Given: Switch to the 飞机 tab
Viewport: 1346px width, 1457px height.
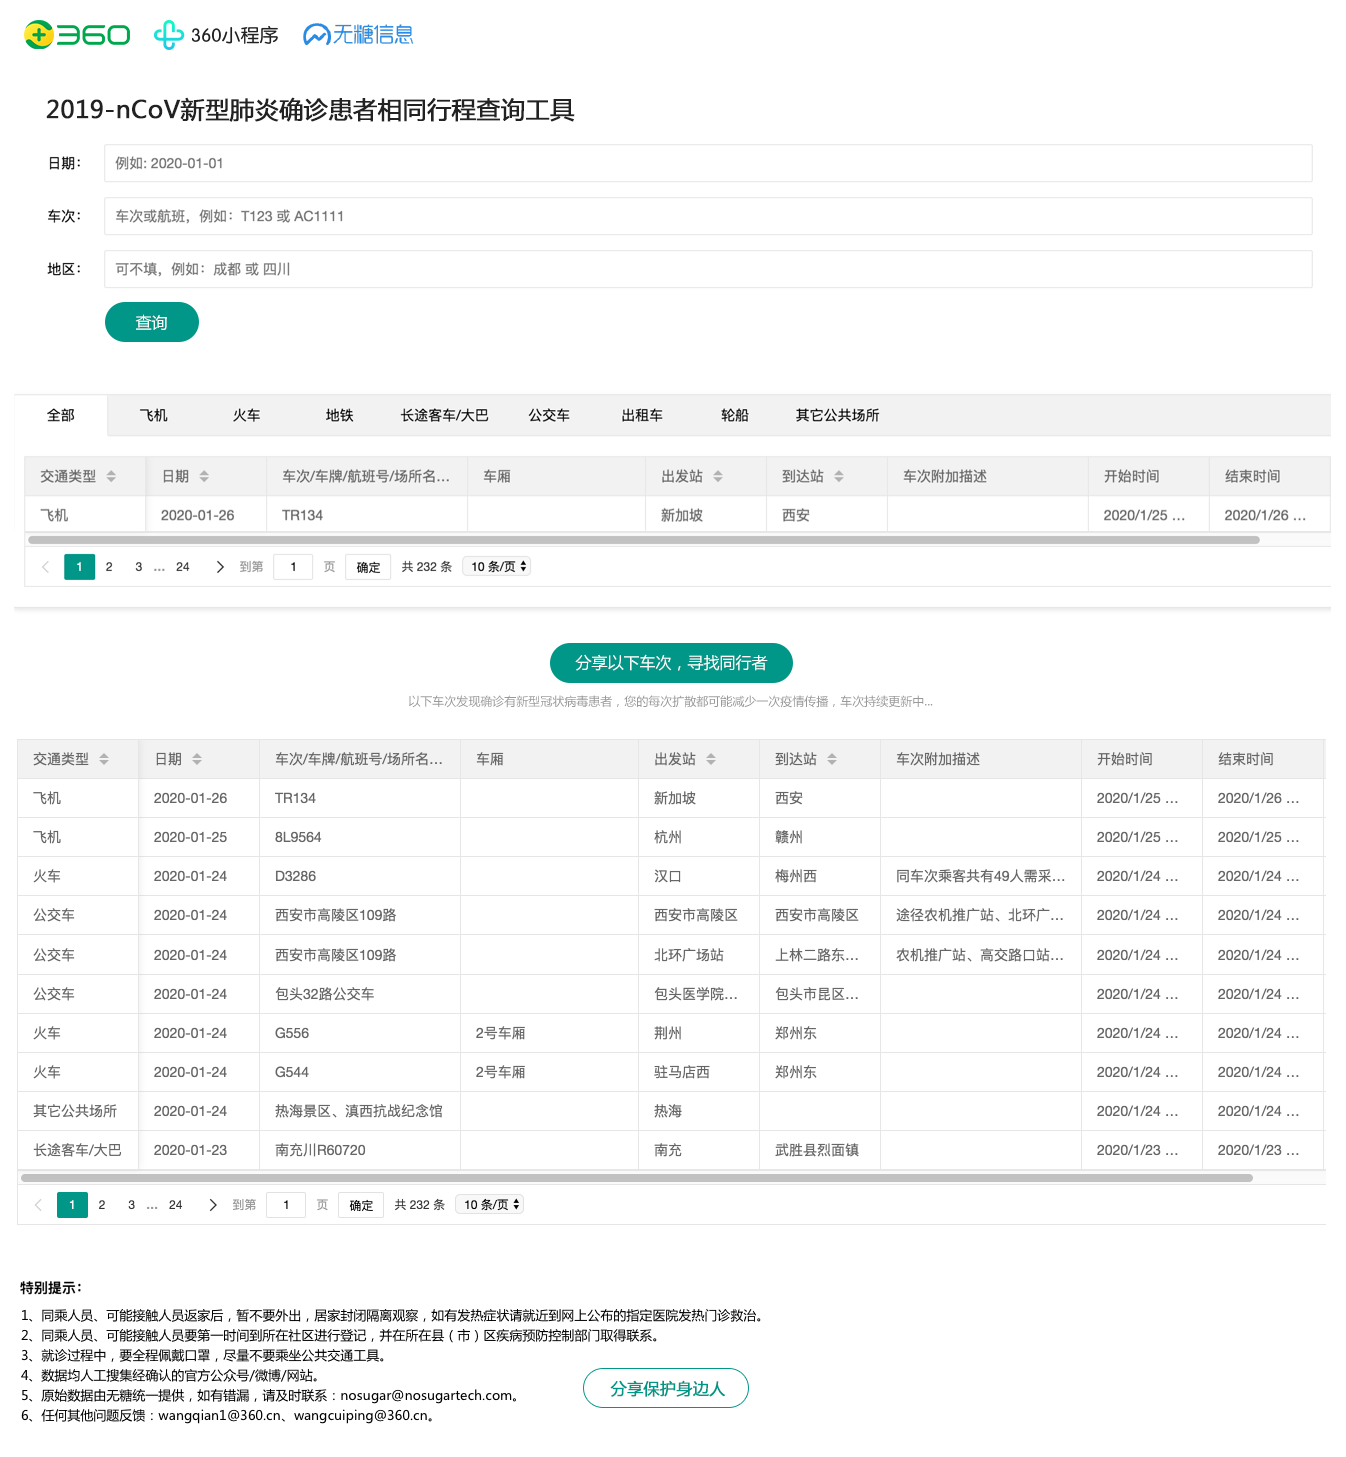Looking at the screenshot, I should tap(152, 415).
